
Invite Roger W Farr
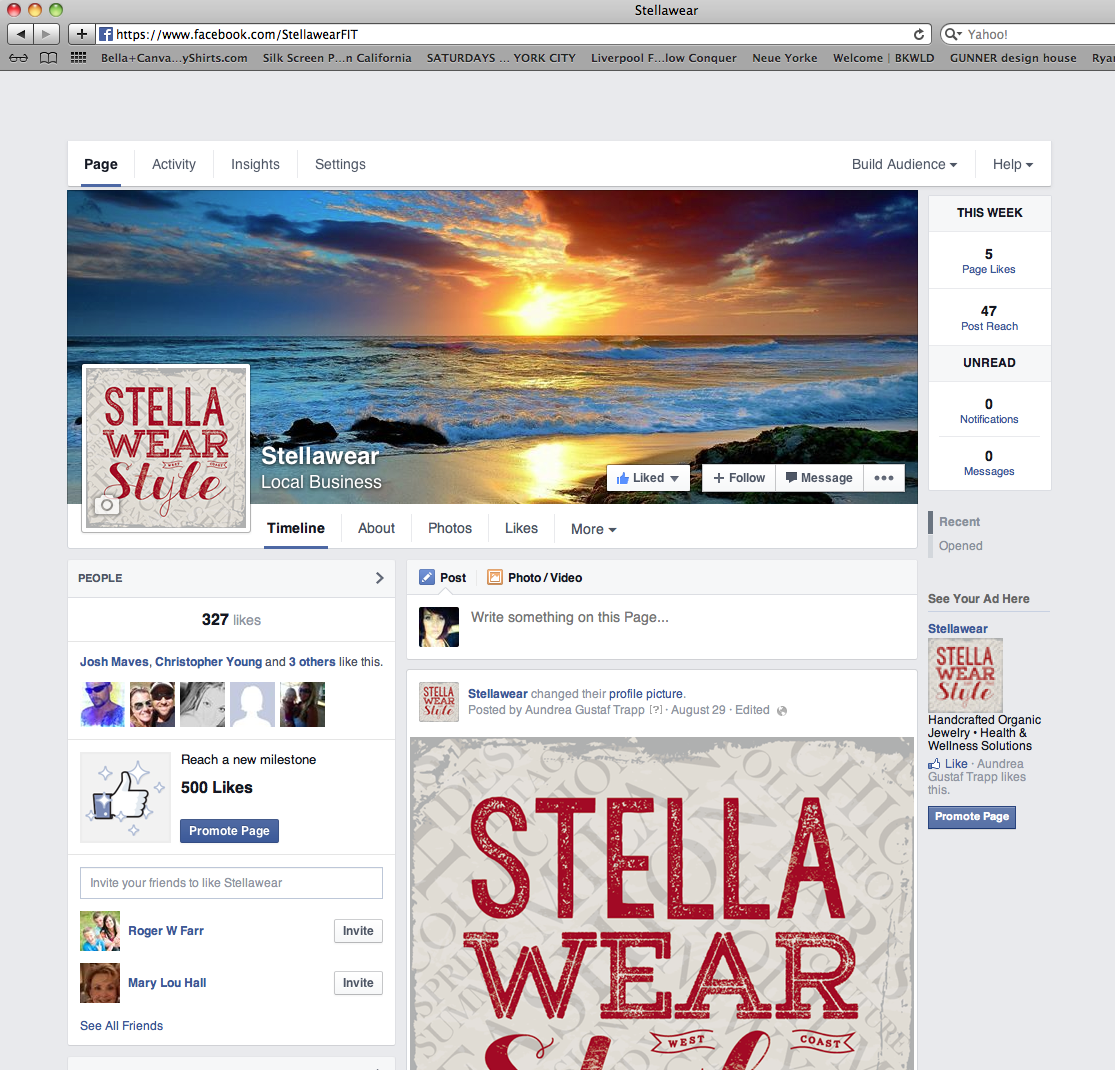[358, 931]
